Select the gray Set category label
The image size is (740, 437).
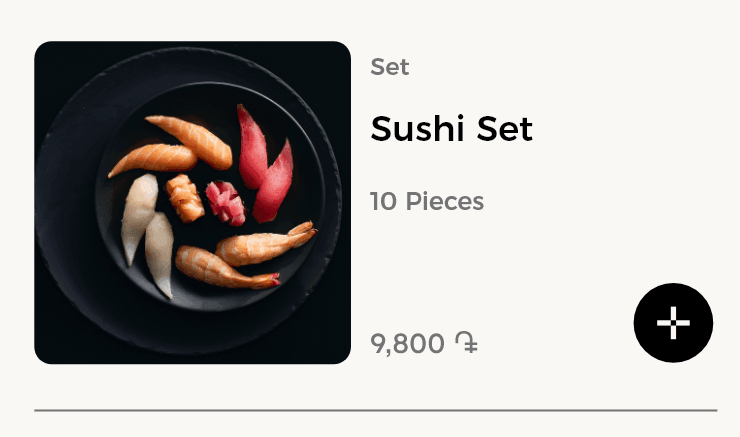(x=389, y=68)
